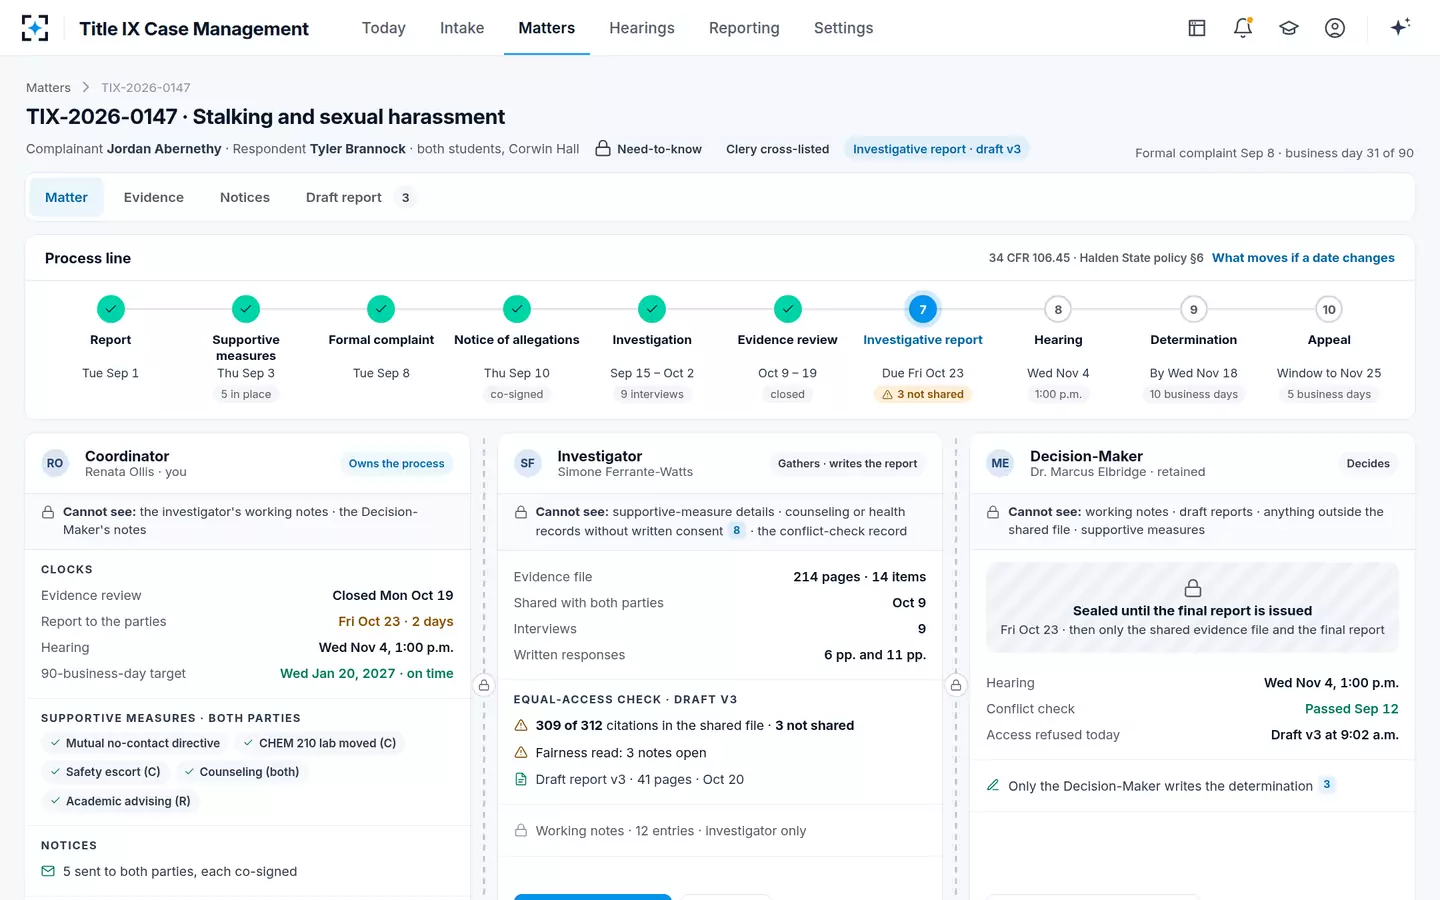Select step 8 Hearing marker
Image resolution: width=1440 pixels, height=900 pixels.
pos(1058,309)
